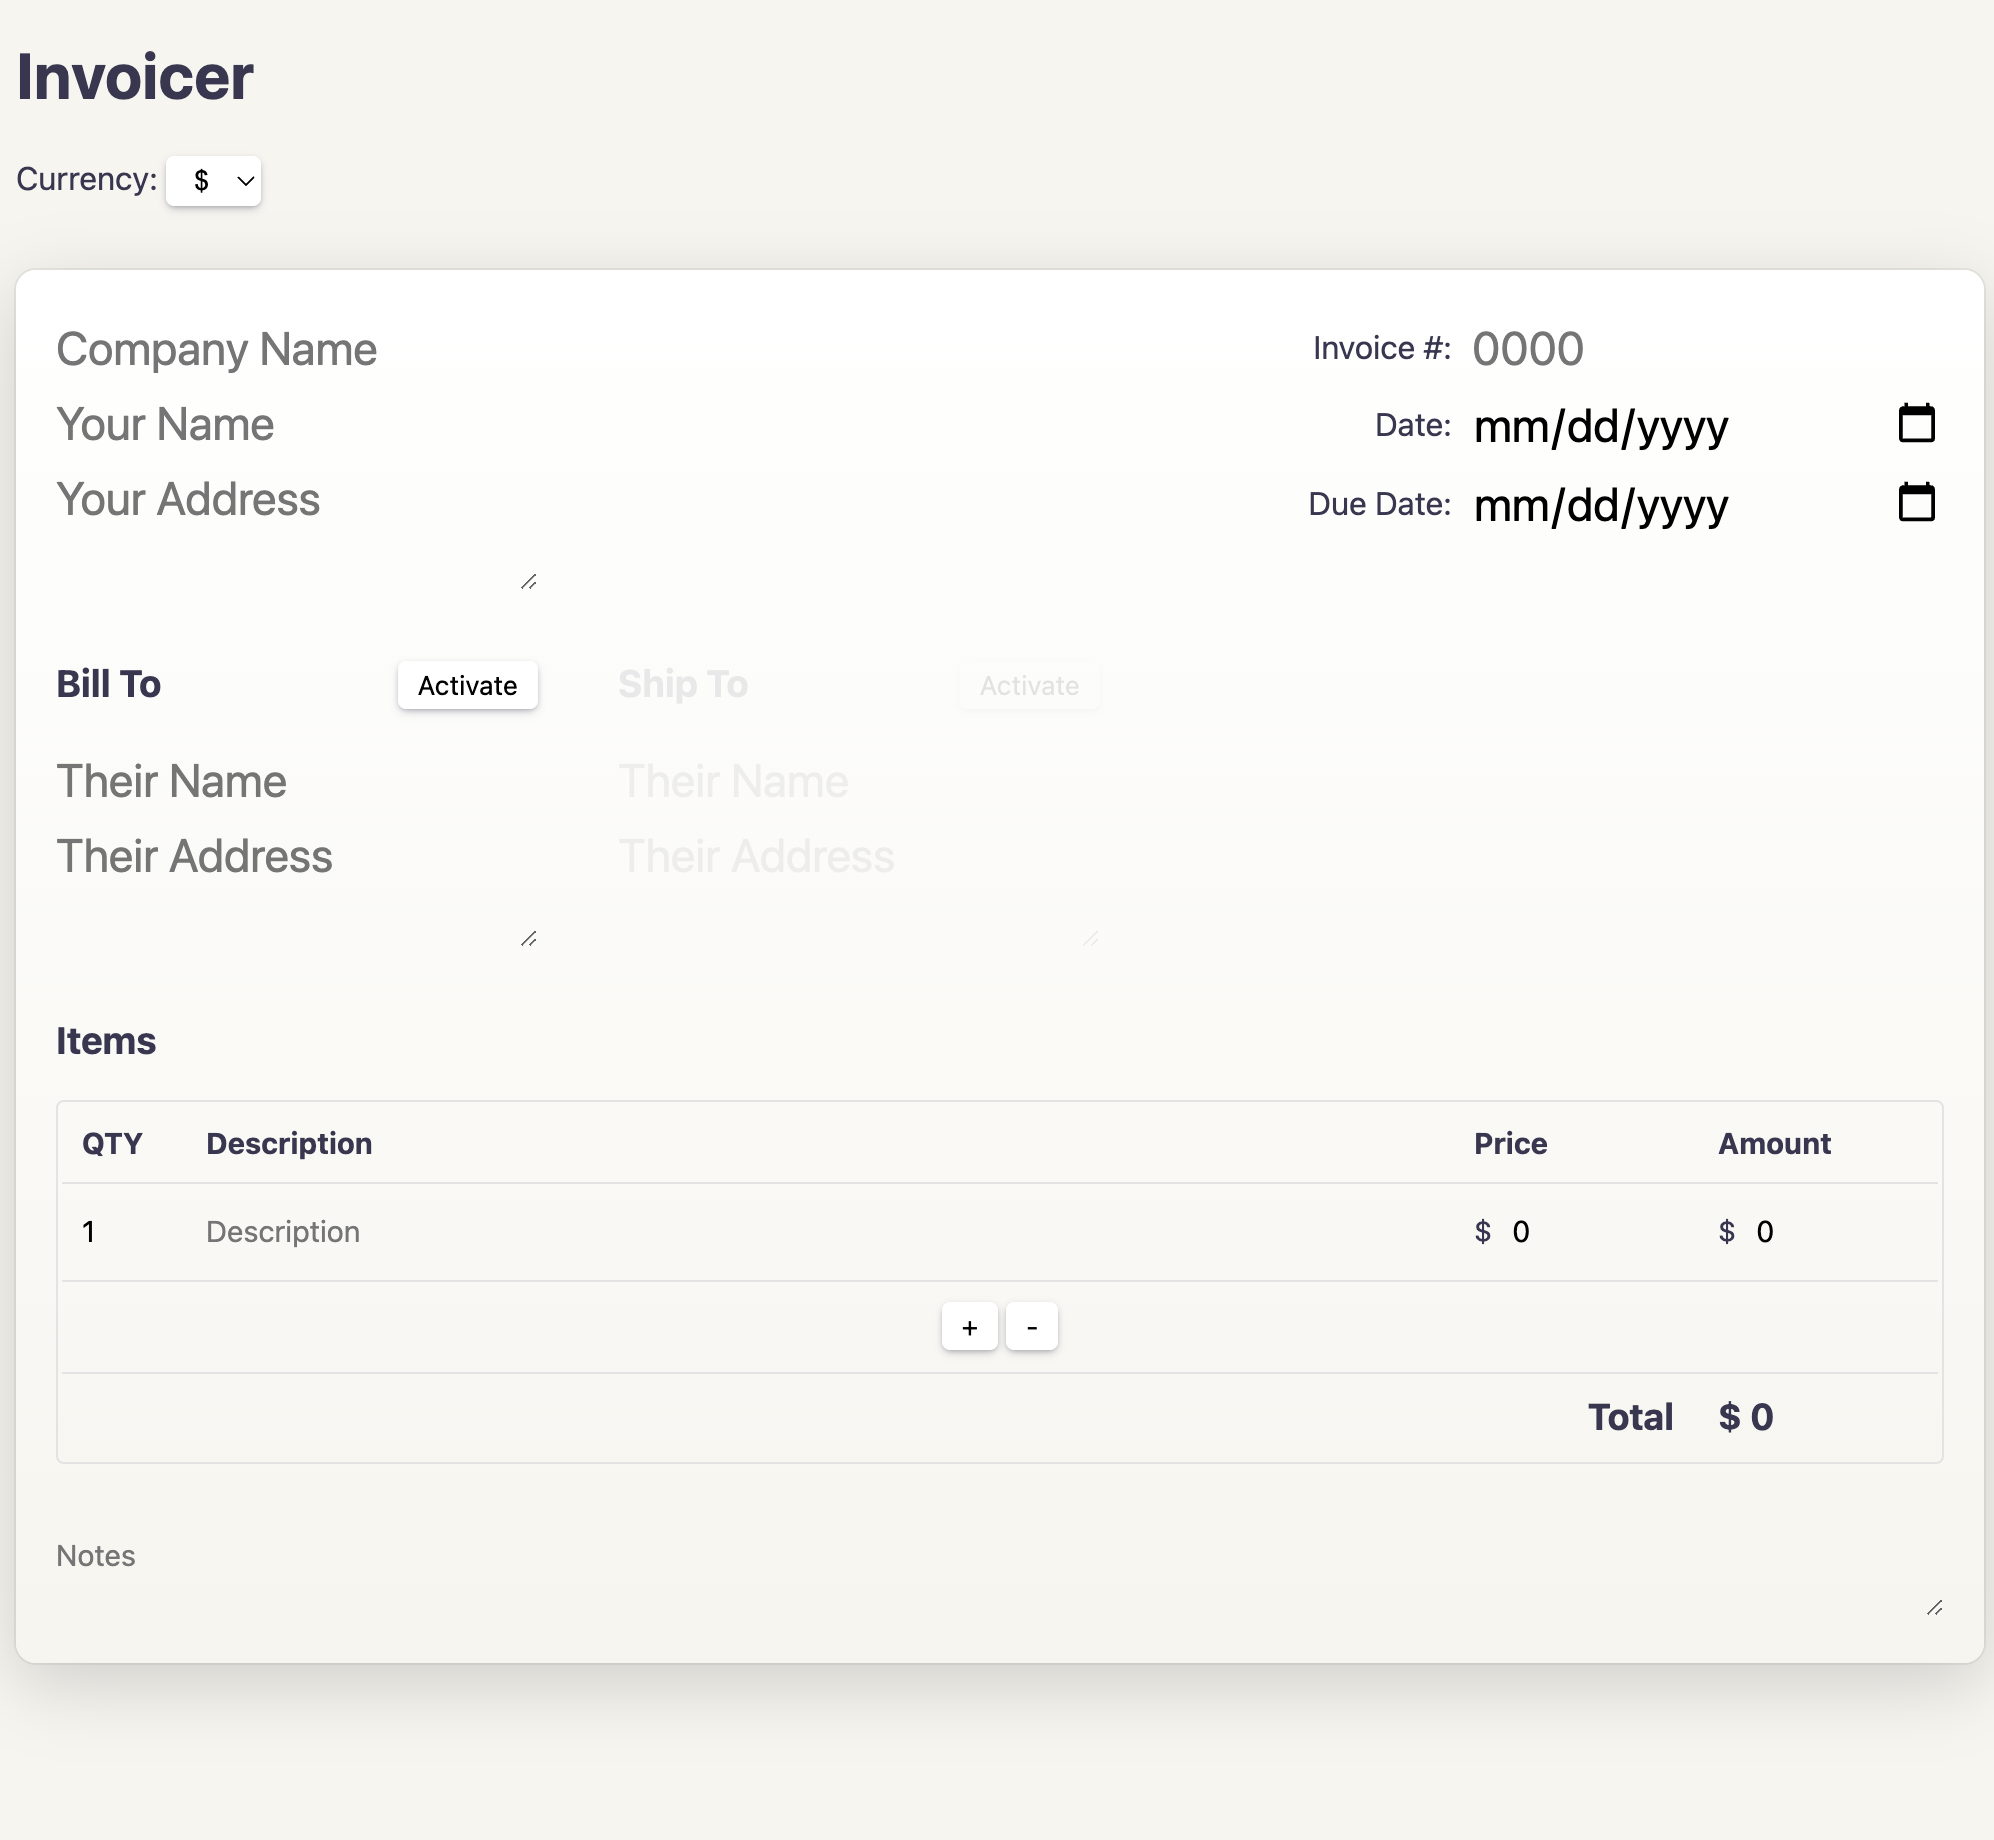Screen dimensions: 1994x1840
Task: Click the Your Address resize handle
Action: (x=529, y=582)
